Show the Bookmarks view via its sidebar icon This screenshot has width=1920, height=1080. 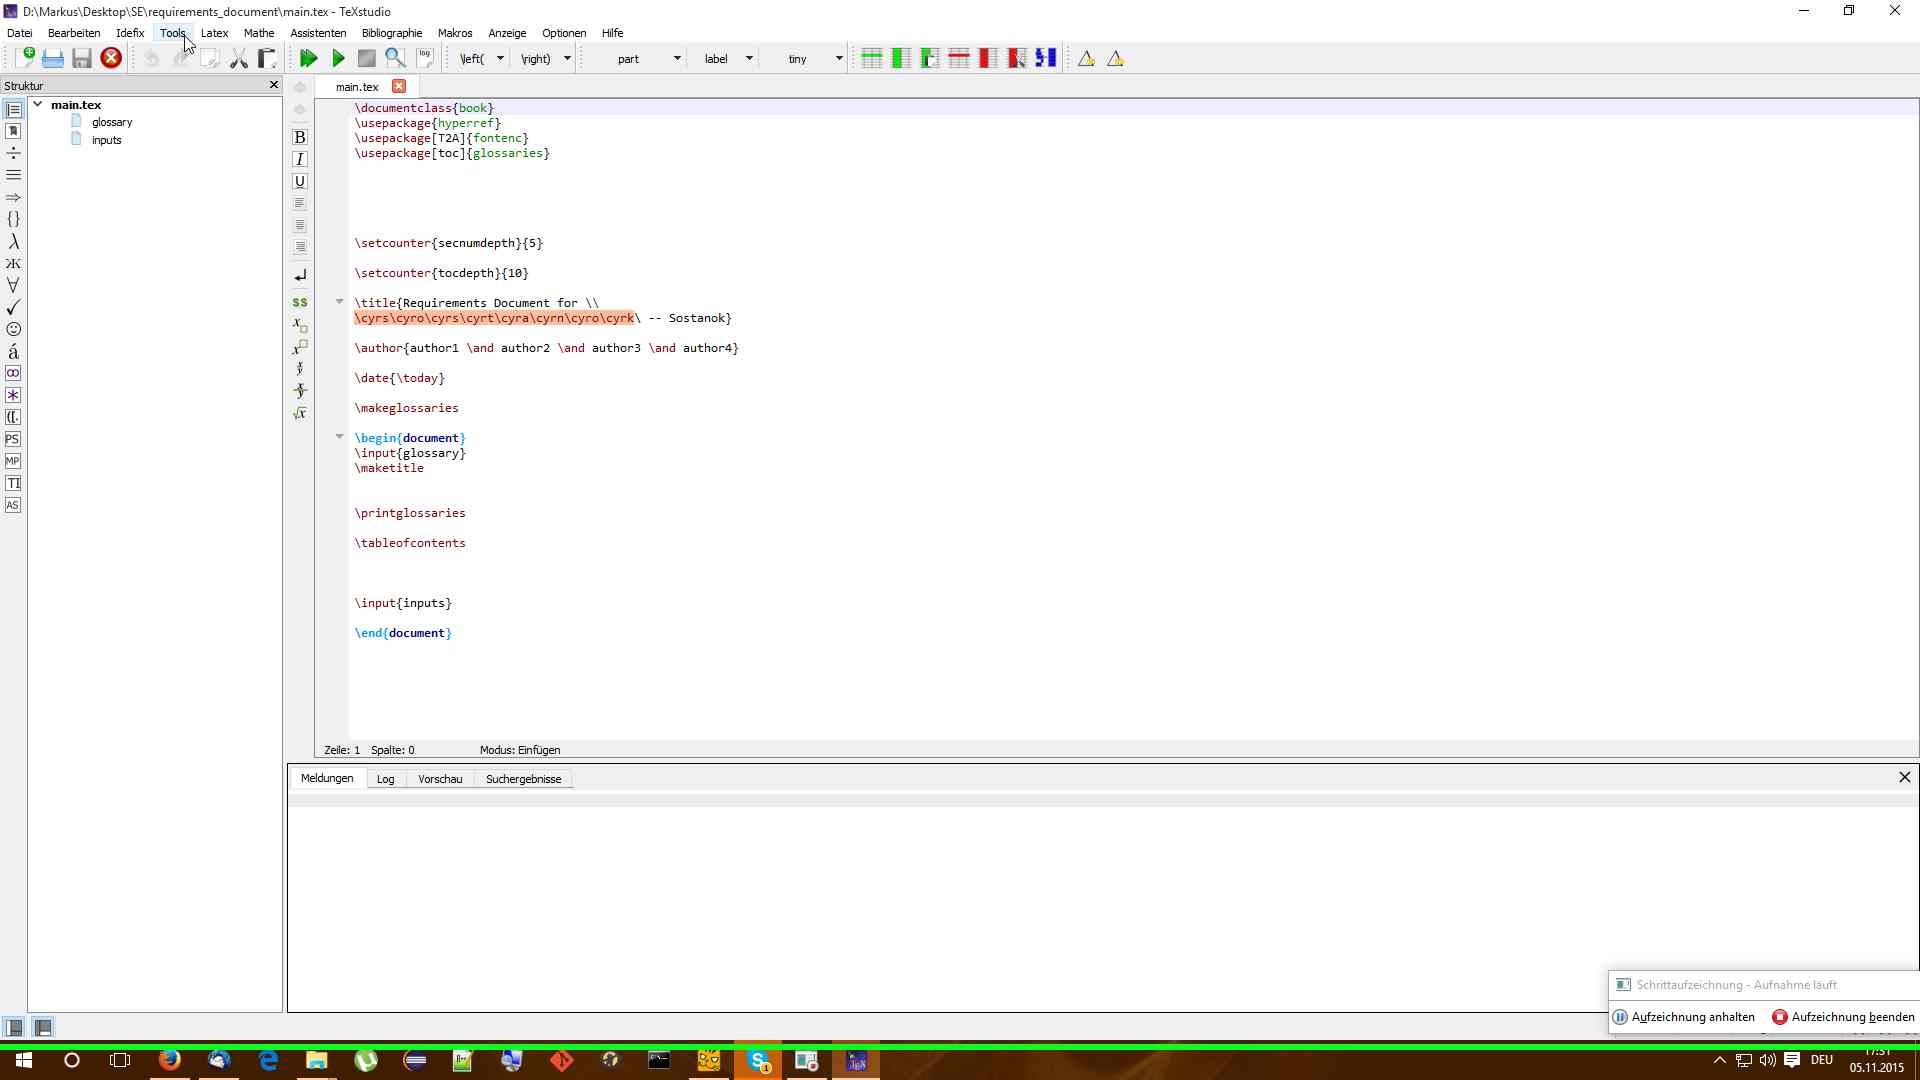tap(13, 131)
